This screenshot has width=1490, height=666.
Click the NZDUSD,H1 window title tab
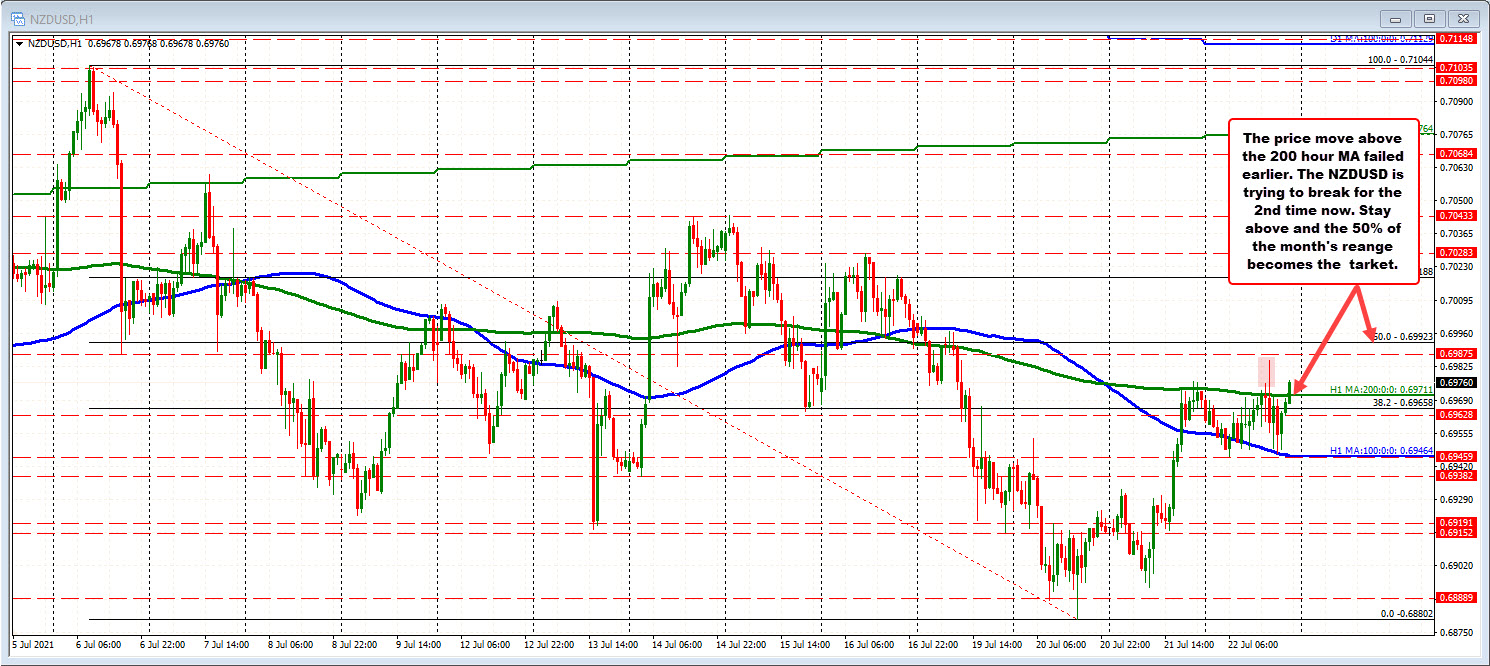(x=60, y=17)
